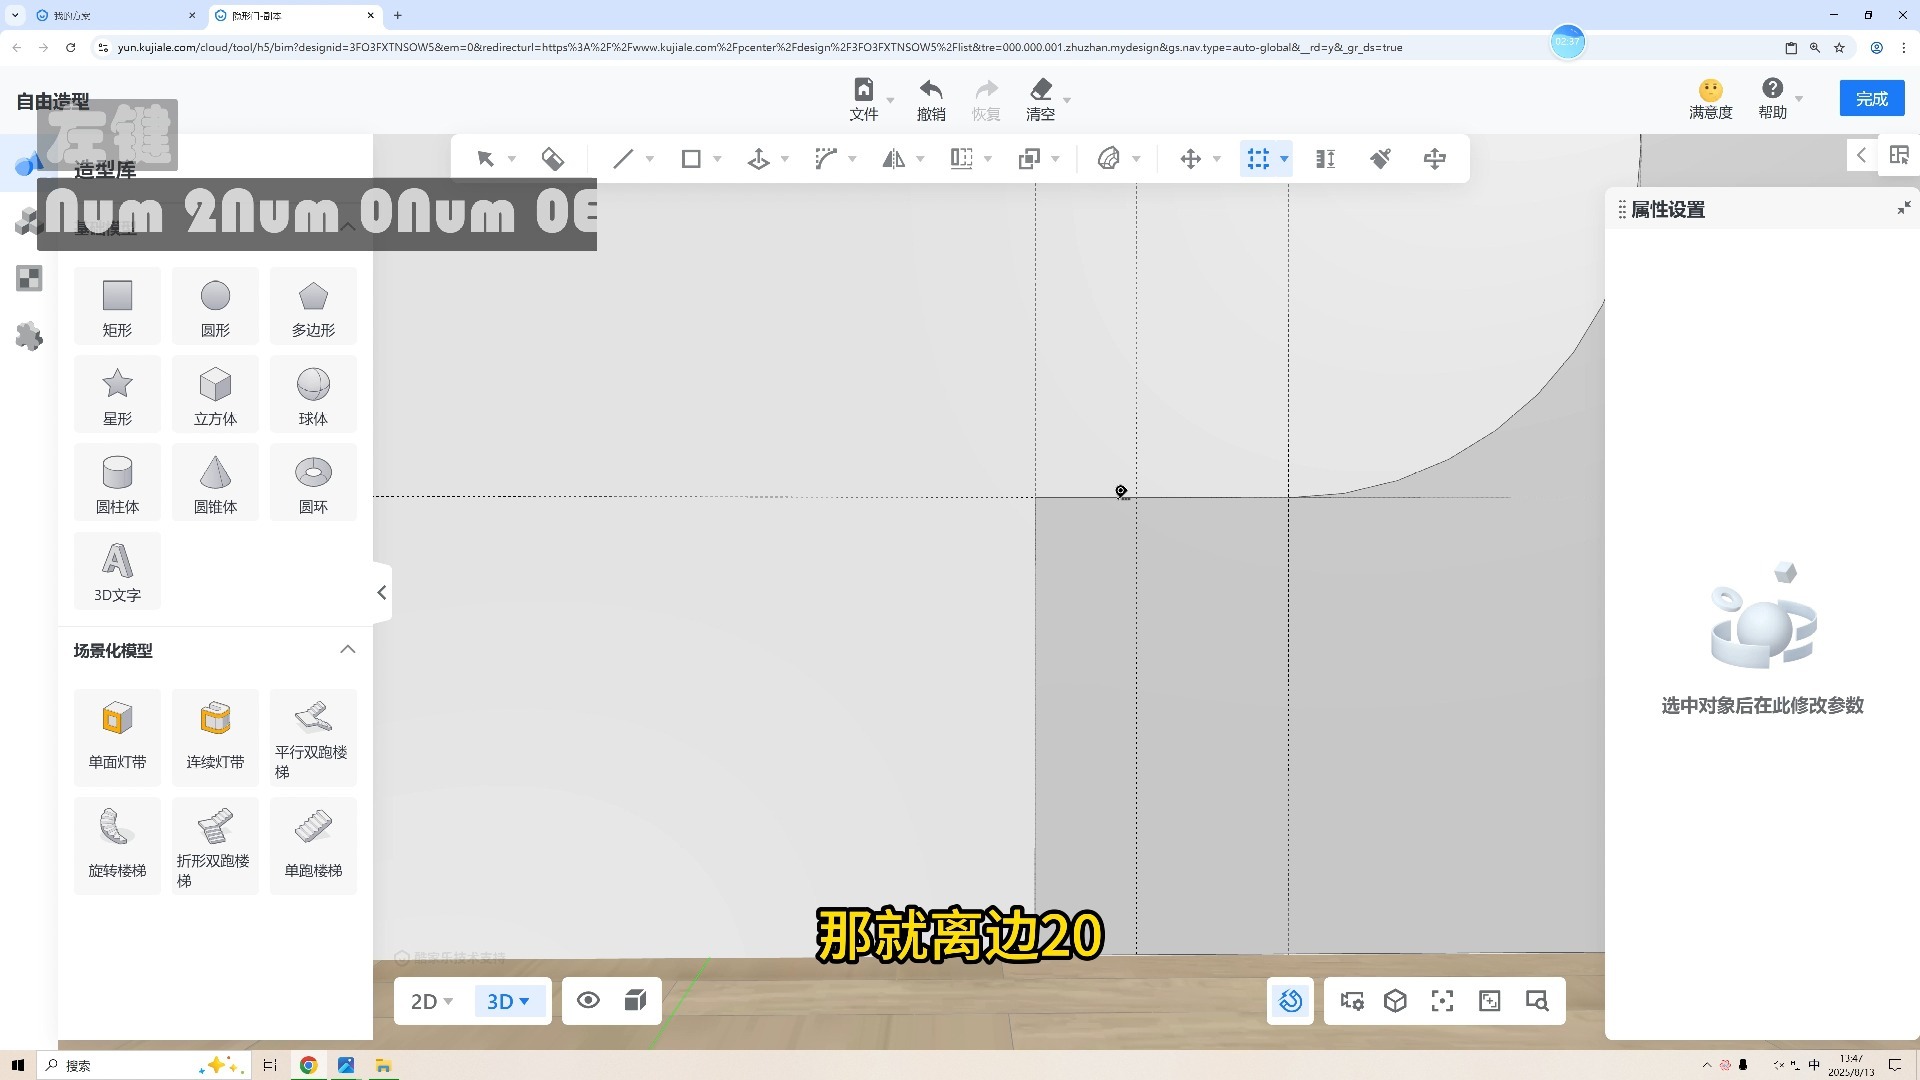Open the 造型库 shape library sidebar tab
This screenshot has height=1080, width=1920.
point(29,164)
